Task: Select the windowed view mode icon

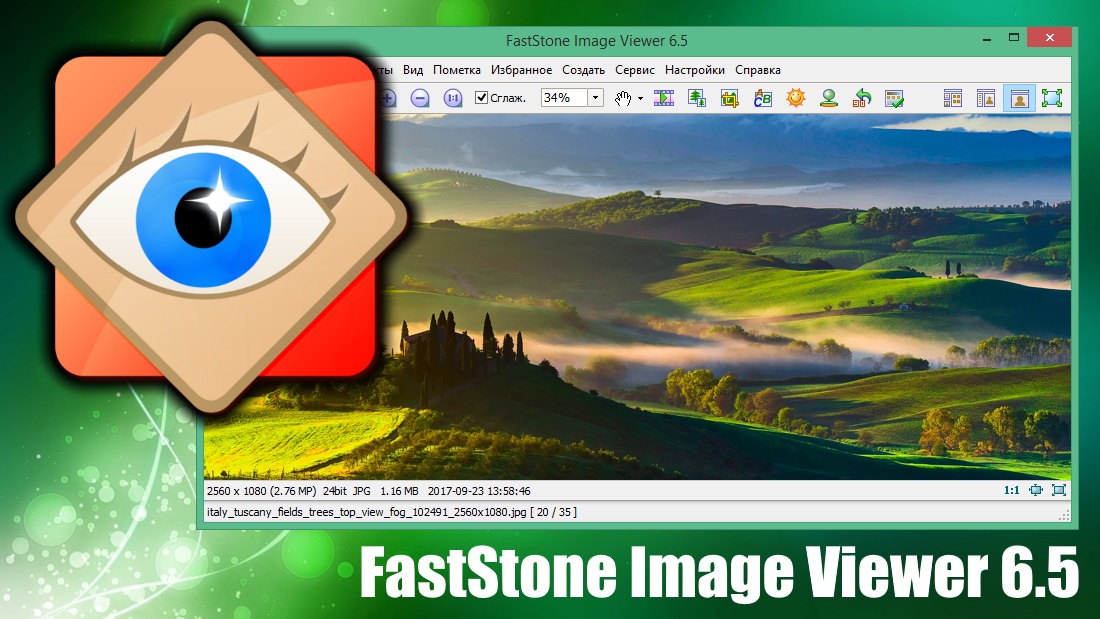Action: click(1019, 98)
